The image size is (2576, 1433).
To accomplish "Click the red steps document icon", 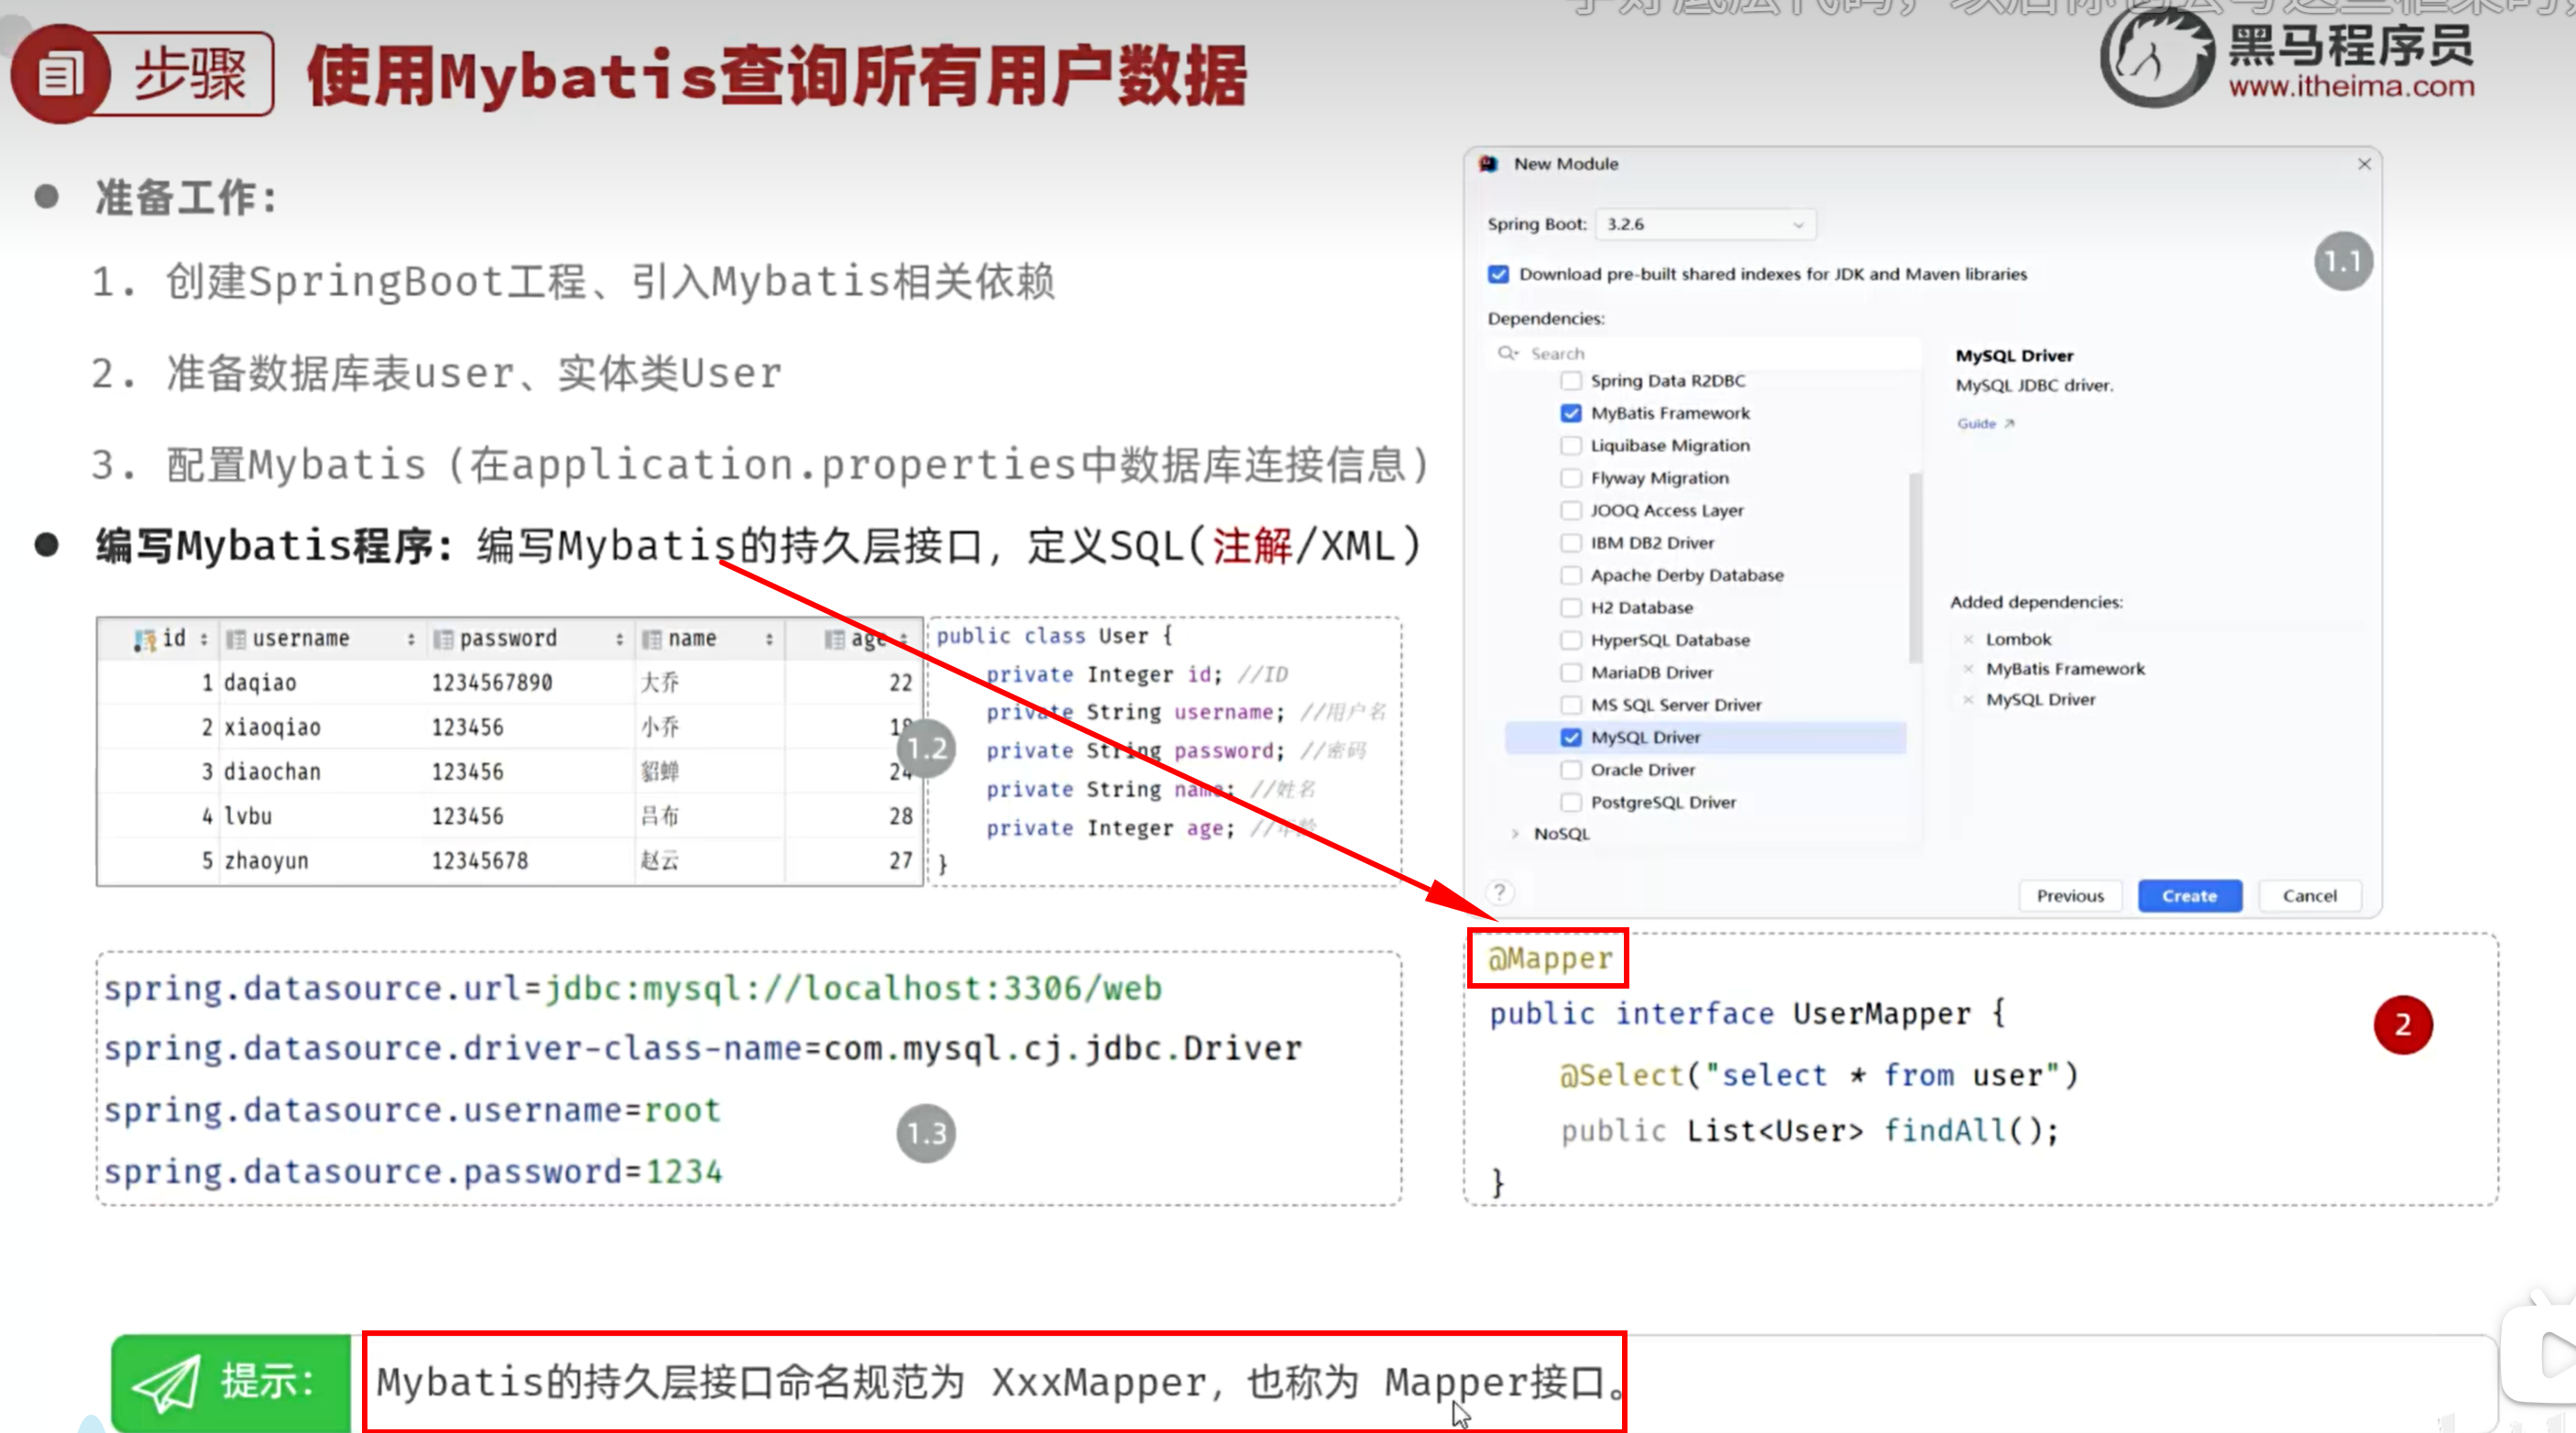I will (x=59, y=75).
